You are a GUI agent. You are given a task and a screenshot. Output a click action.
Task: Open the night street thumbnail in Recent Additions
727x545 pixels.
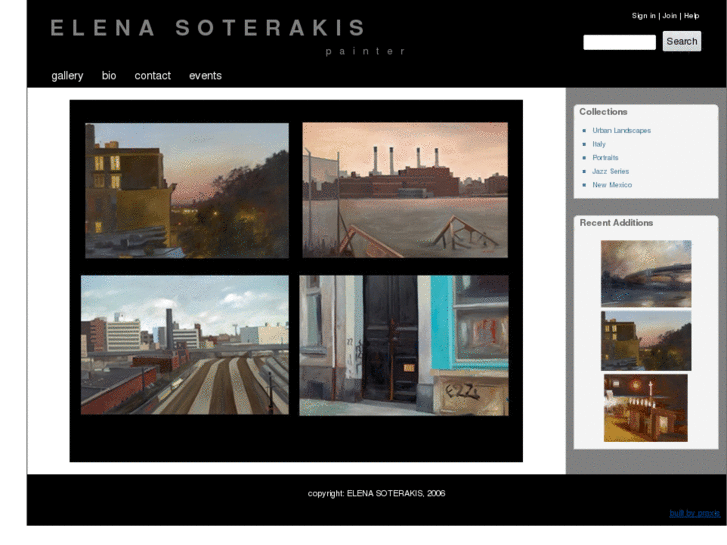pyautogui.click(x=645, y=408)
